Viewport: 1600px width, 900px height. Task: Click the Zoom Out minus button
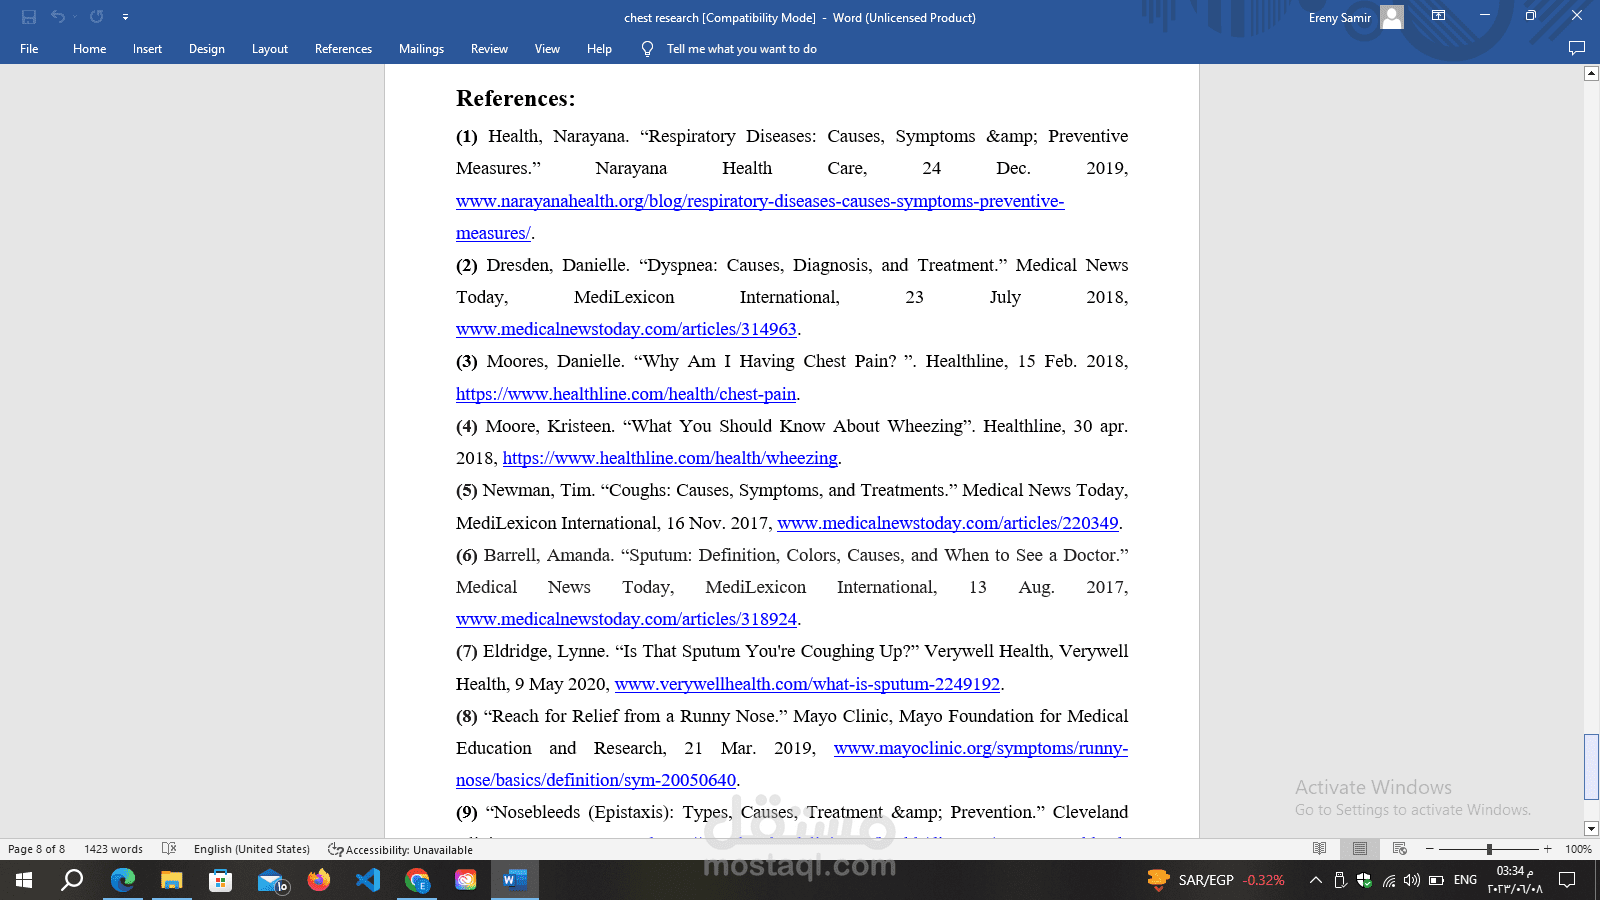click(1430, 849)
